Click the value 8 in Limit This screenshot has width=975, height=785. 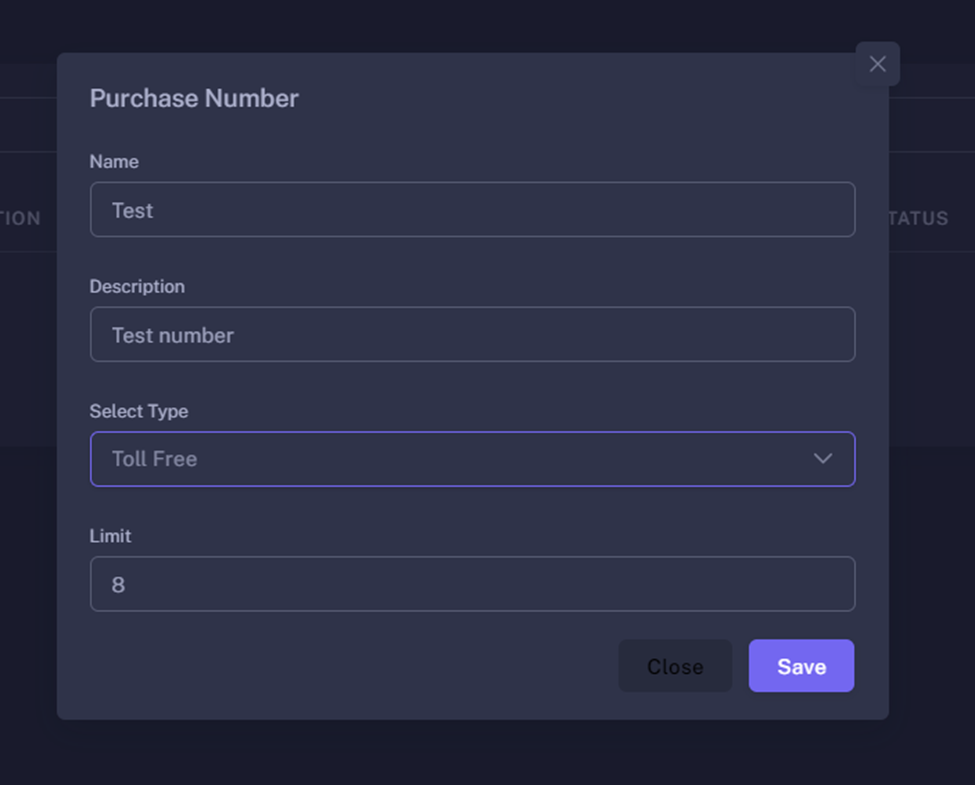click(118, 585)
